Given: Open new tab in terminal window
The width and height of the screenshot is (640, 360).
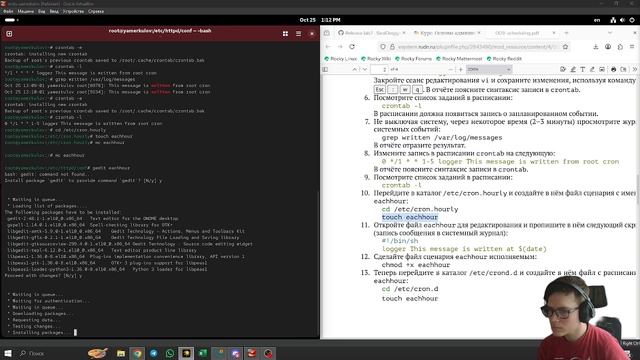Looking at the screenshot, I should [9, 34].
